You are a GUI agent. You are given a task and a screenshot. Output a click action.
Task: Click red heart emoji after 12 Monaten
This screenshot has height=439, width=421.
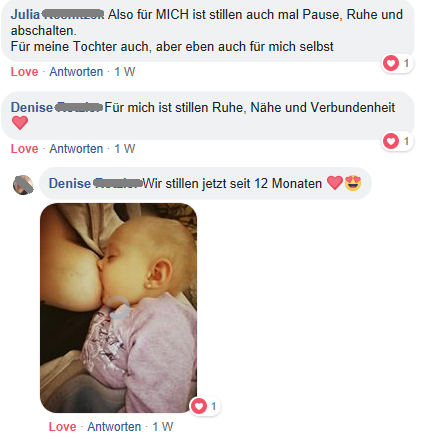[335, 183]
